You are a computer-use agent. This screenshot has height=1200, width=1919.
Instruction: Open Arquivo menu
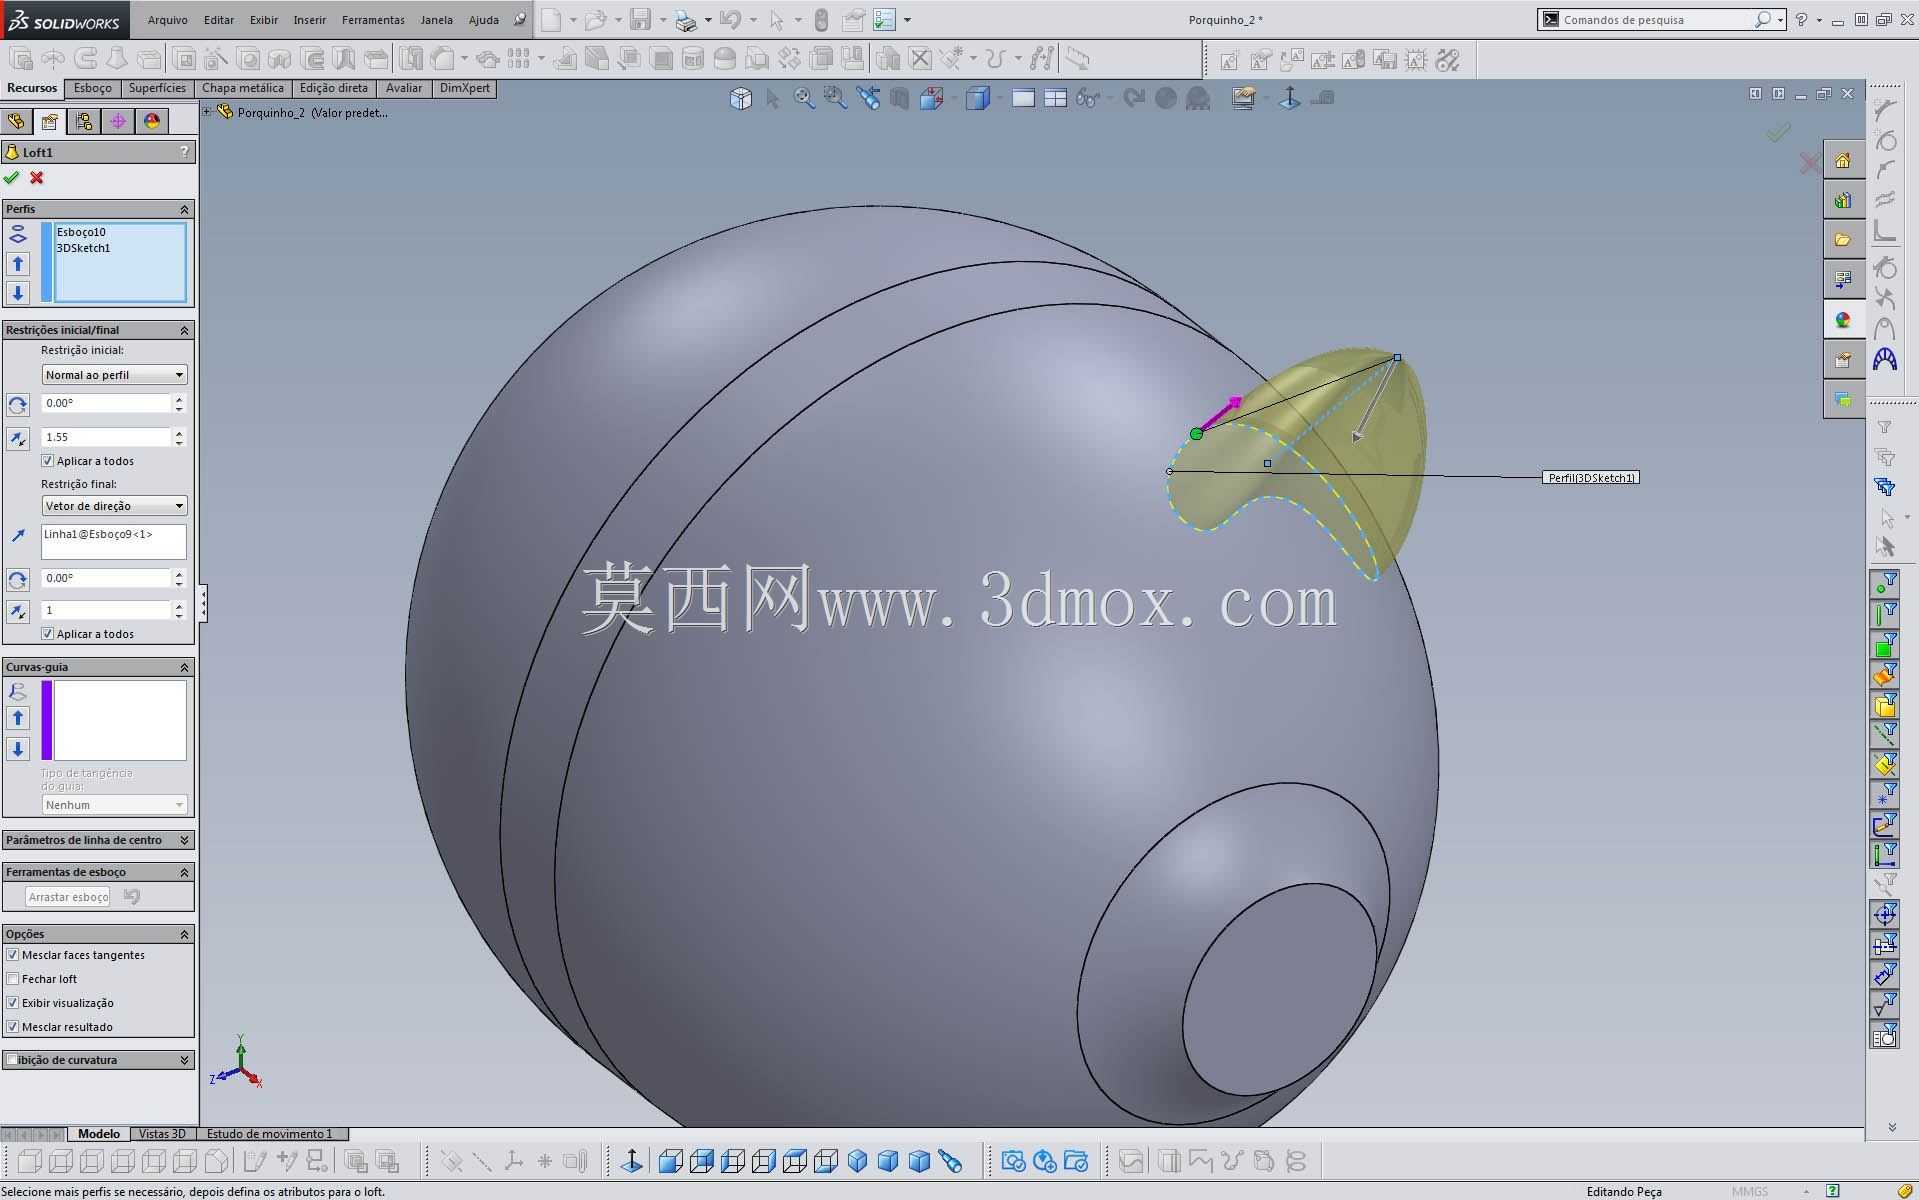(x=168, y=19)
